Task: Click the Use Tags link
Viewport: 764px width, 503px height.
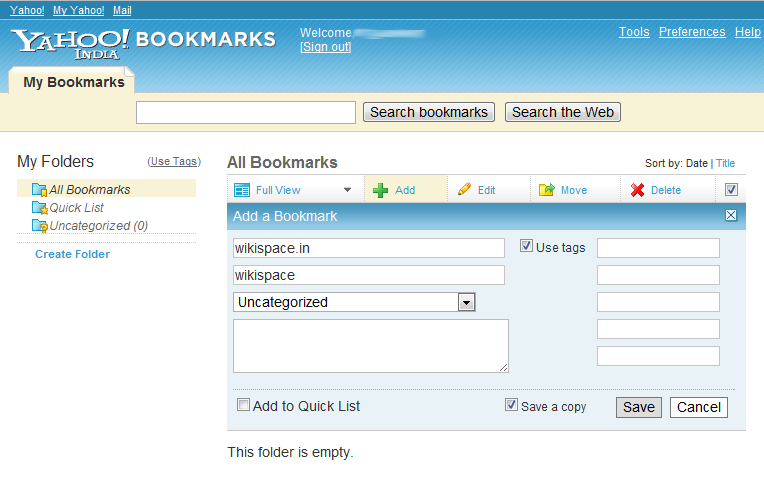Action: (174, 161)
